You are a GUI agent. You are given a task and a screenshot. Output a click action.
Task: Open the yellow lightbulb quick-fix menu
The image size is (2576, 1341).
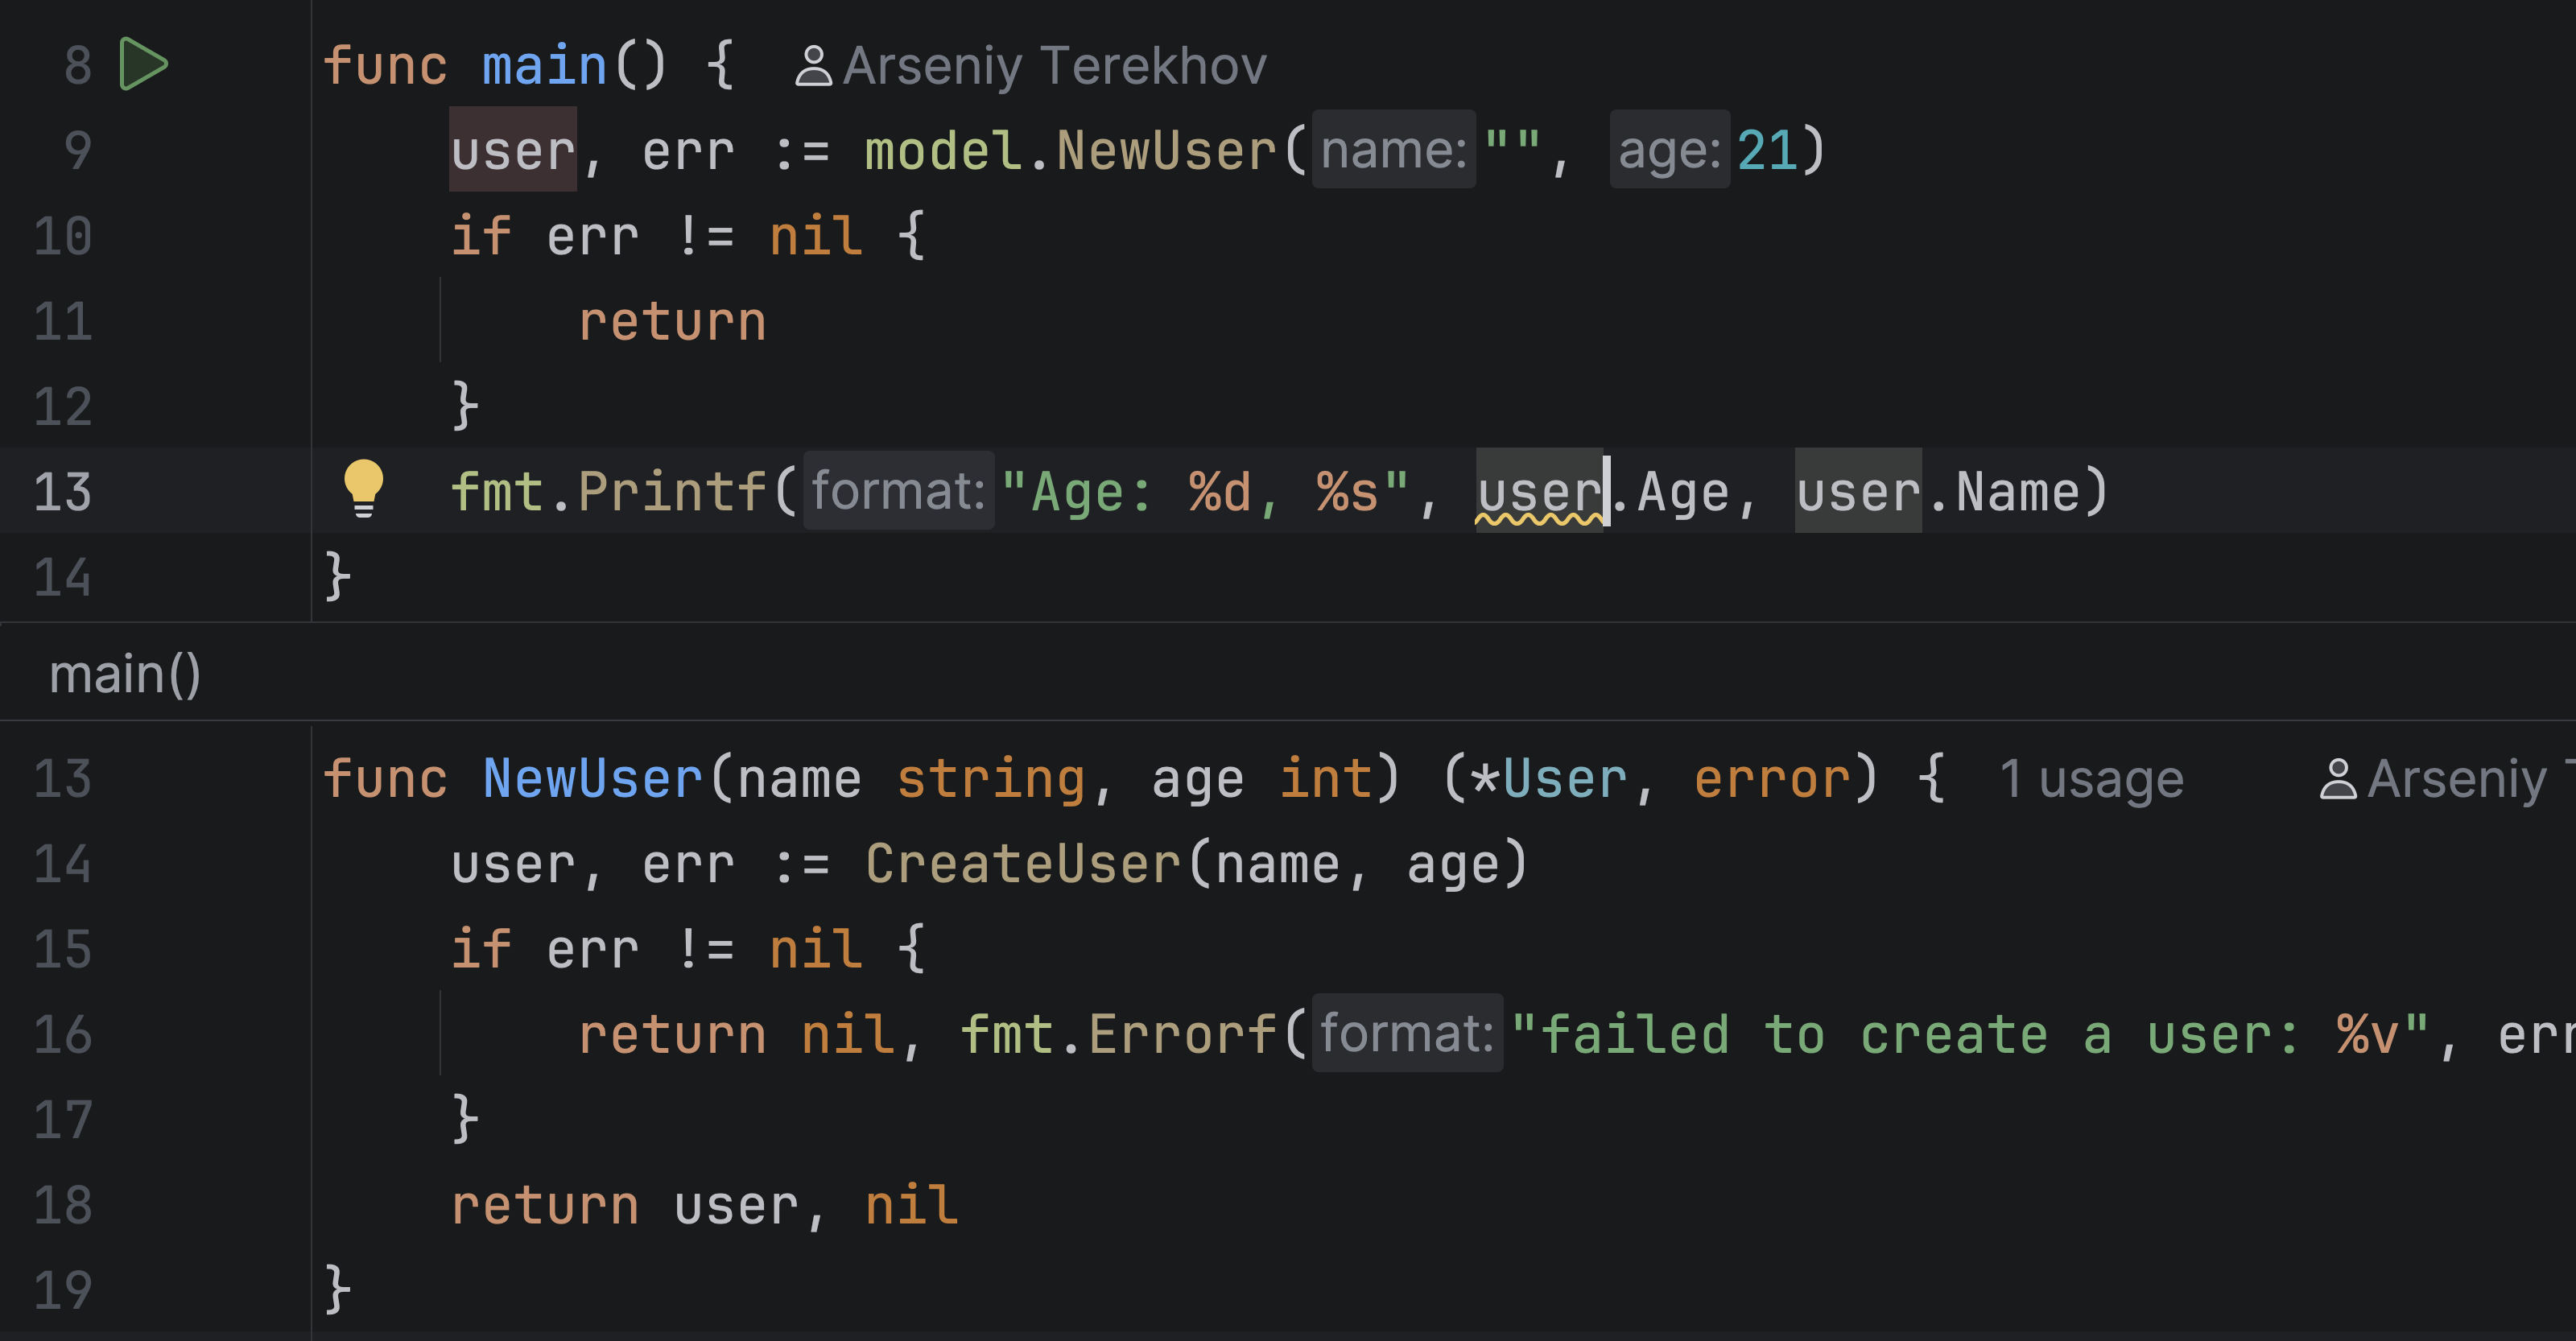click(363, 489)
